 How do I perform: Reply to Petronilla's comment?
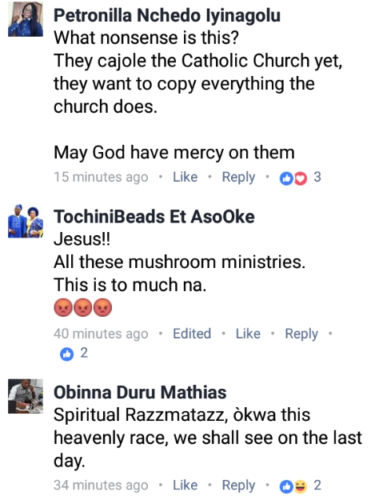pyautogui.click(x=239, y=177)
